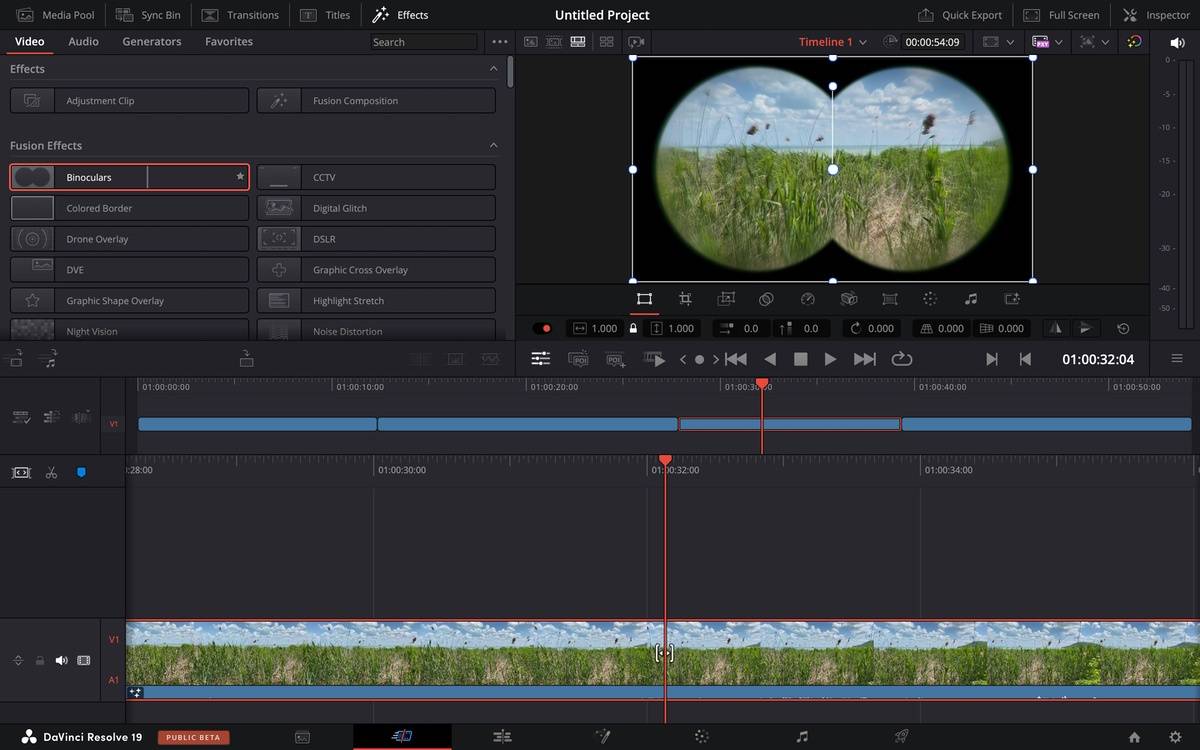
Task: Mute the track with its speaker icon
Action: [62, 660]
